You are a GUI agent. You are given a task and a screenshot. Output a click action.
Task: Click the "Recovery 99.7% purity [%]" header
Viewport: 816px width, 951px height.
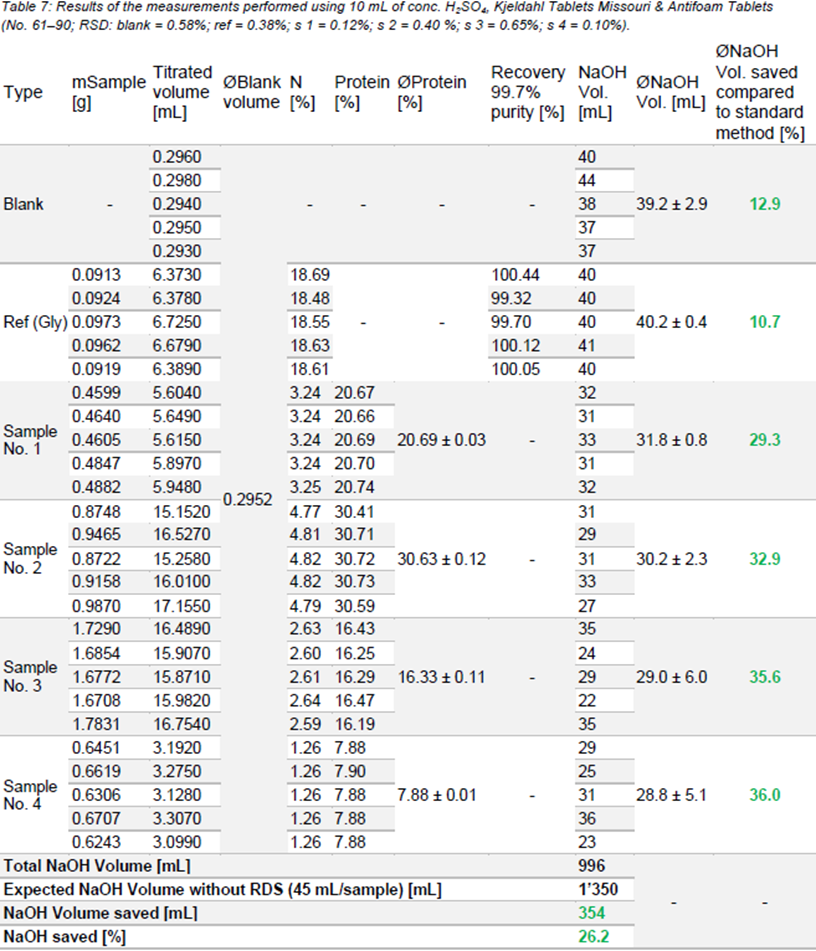coord(528,92)
